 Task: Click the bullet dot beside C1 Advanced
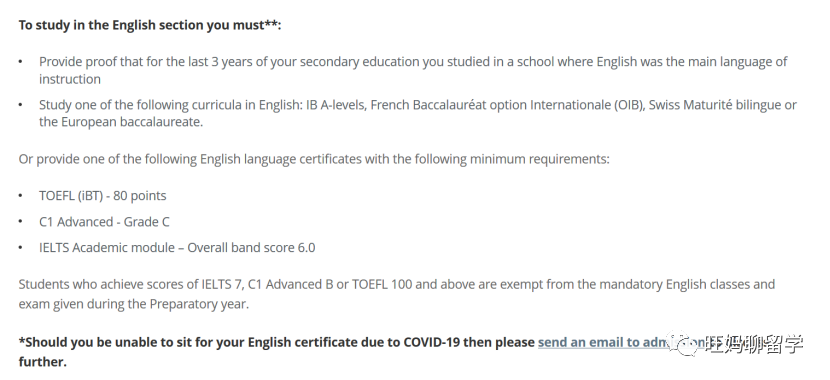click(x=21, y=222)
